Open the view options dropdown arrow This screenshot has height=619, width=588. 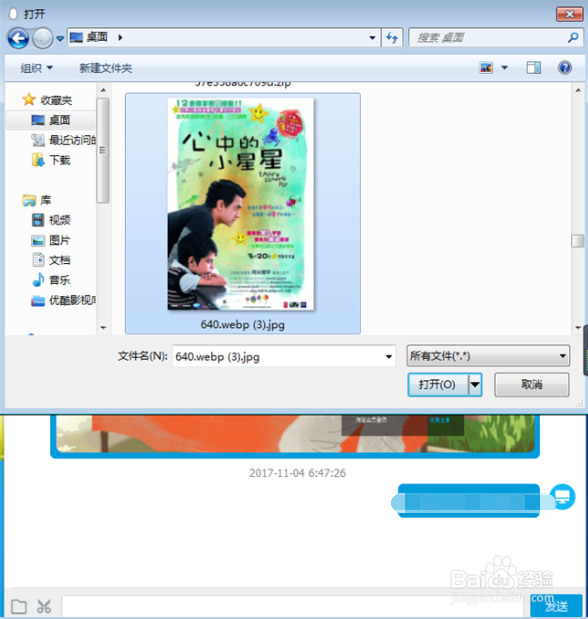(504, 68)
